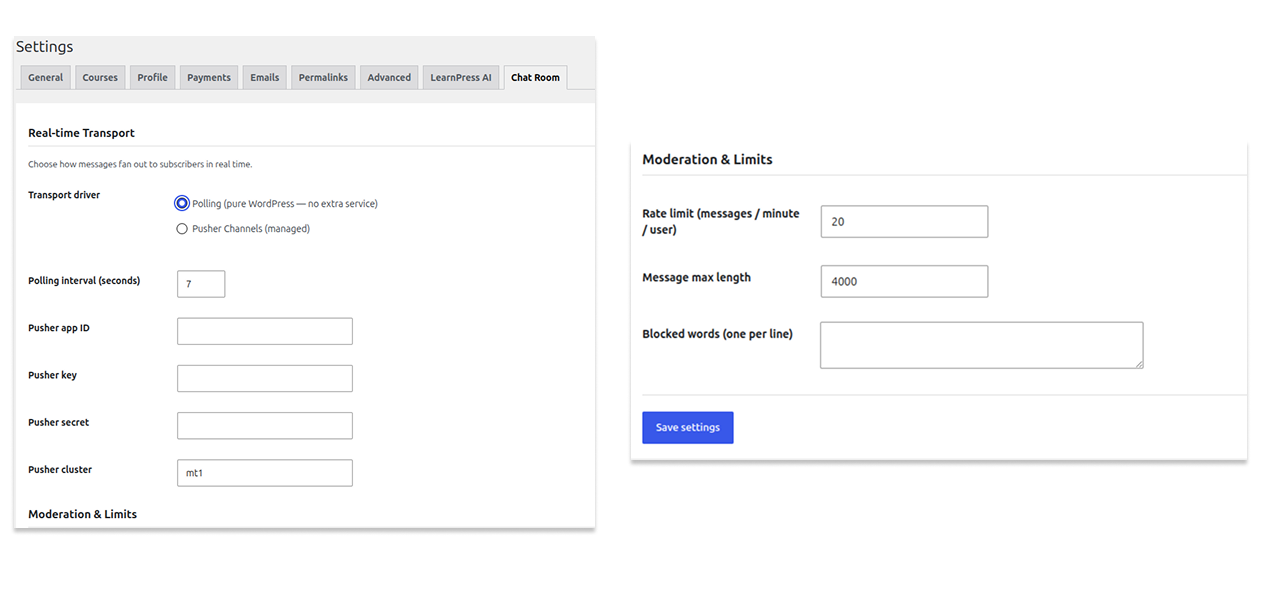Click the Moderation & Limits heading in right panel
The width and height of the screenshot is (1280, 600).
click(x=707, y=159)
